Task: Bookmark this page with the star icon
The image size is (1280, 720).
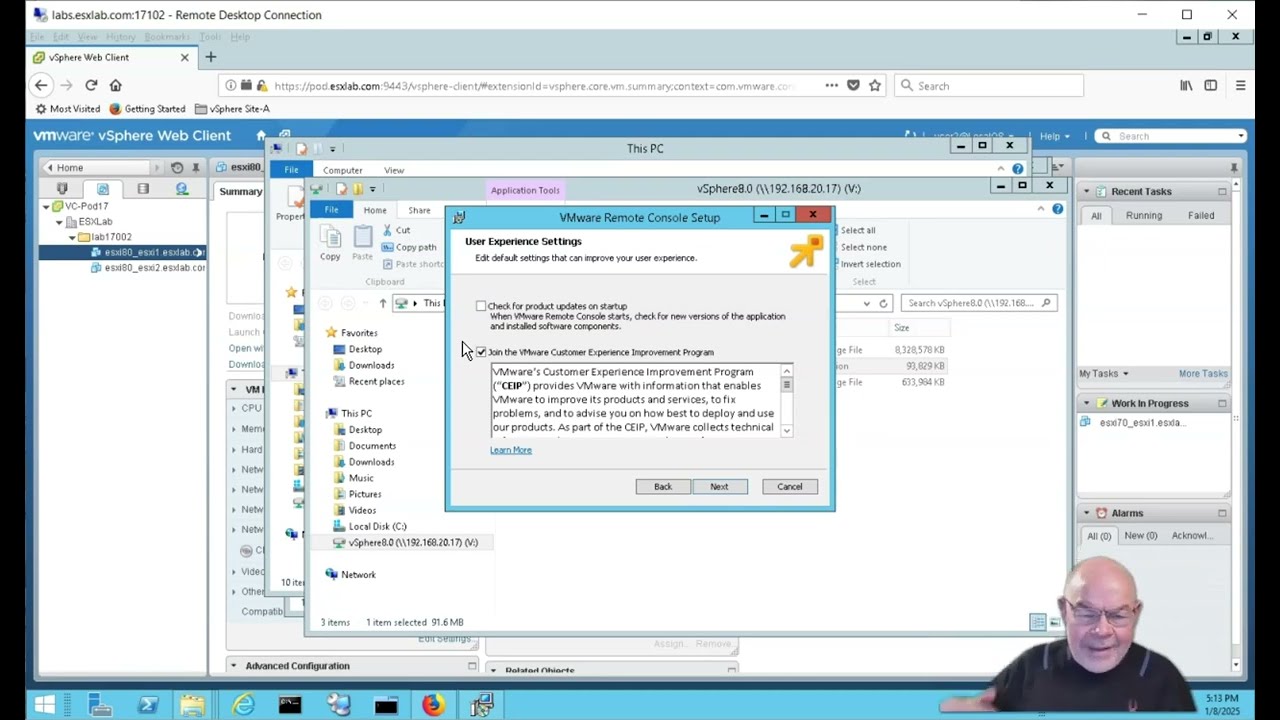Action: click(x=875, y=86)
